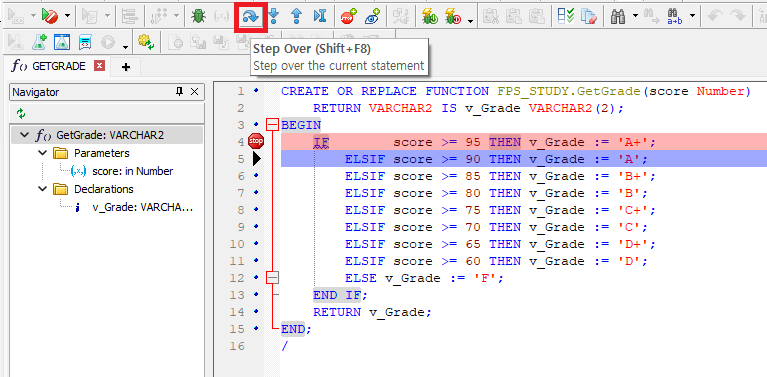767x377 pixels.
Task: Click the add watch eye icon
Action: (x=372, y=17)
